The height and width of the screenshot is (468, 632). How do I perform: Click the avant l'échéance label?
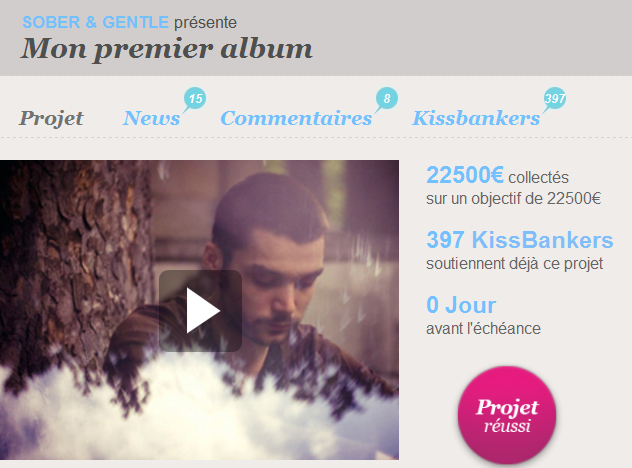[x=483, y=329]
